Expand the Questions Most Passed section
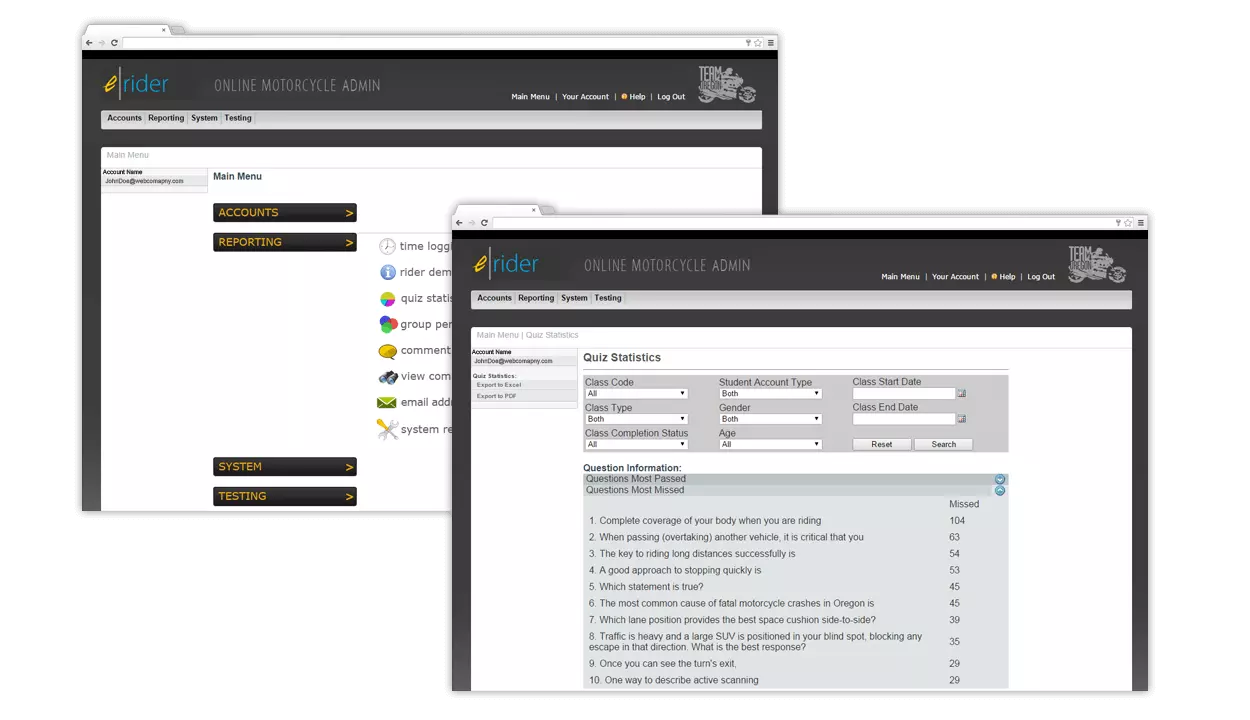The width and height of the screenshot is (1250, 720). 999,479
